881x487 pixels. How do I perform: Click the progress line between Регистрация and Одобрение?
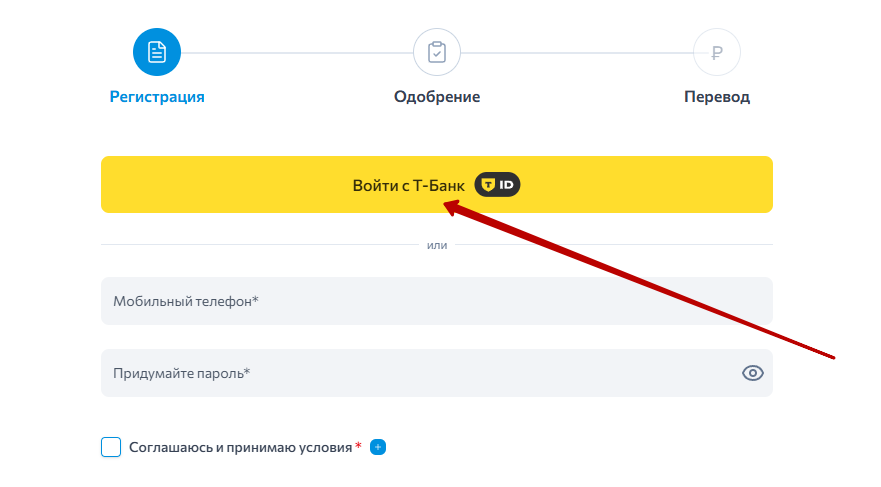pos(297,52)
